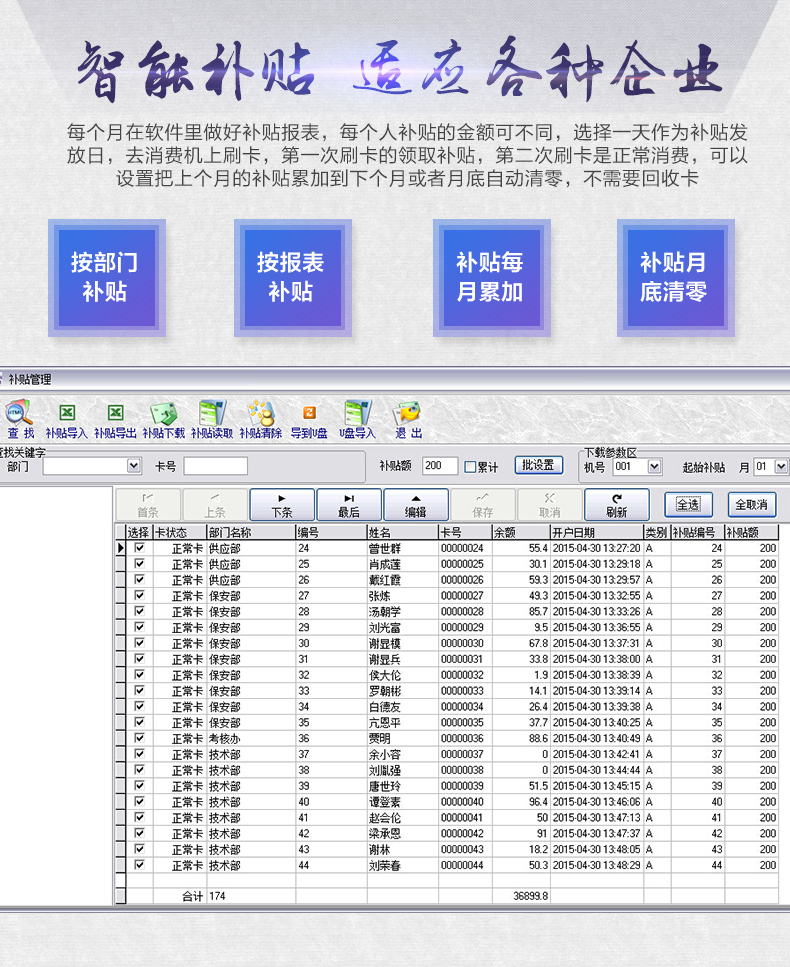The height and width of the screenshot is (967, 790).
Task: Uncheck the row for 刘光富
Action: (139, 627)
